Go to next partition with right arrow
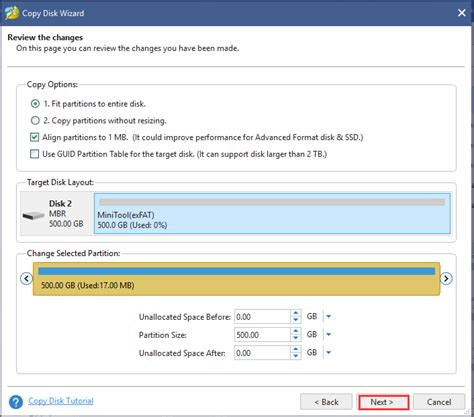This screenshot has width=474, height=417. pos(446,278)
